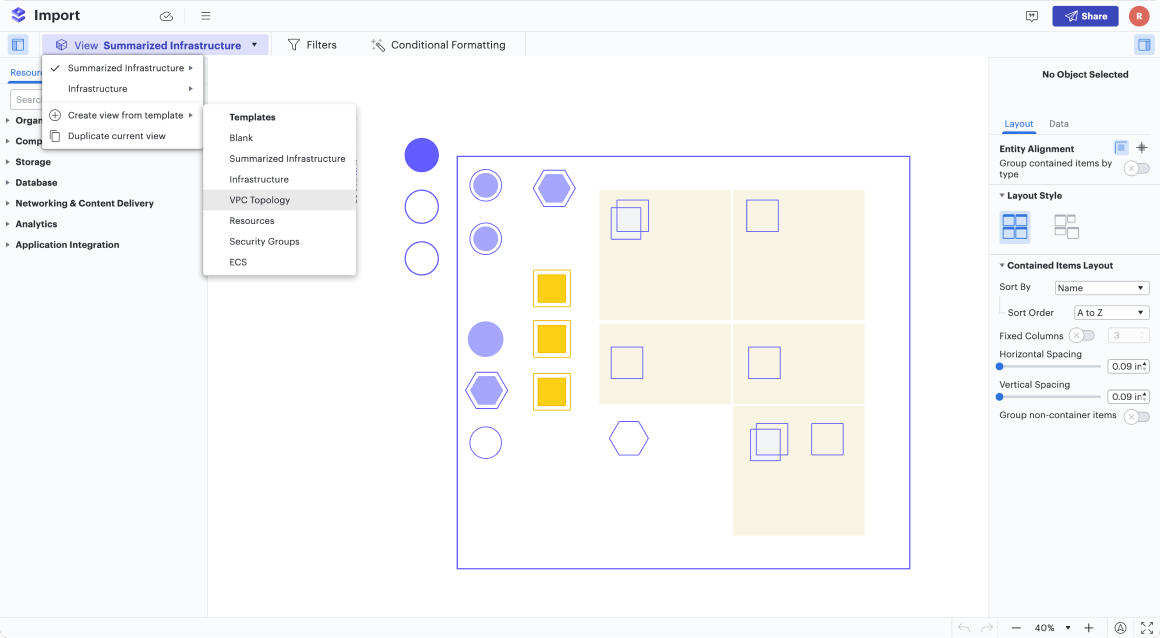Select the solid purple circle on canvas
The width and height of the screenshot is (1160, 638).
pyautogui.click(x=422, y=155)
